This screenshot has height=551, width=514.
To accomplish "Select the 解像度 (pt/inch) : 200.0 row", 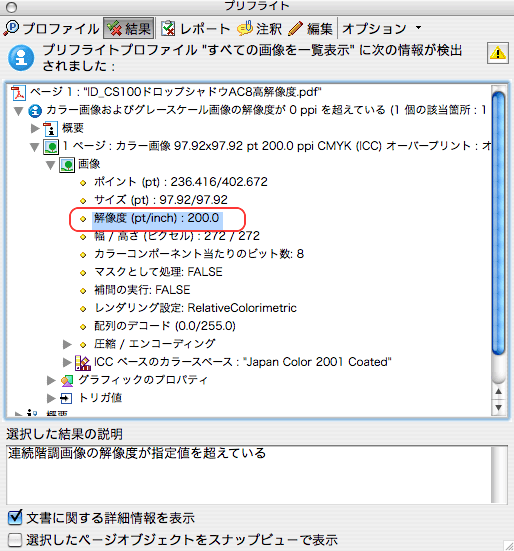I will coord(157,218).
